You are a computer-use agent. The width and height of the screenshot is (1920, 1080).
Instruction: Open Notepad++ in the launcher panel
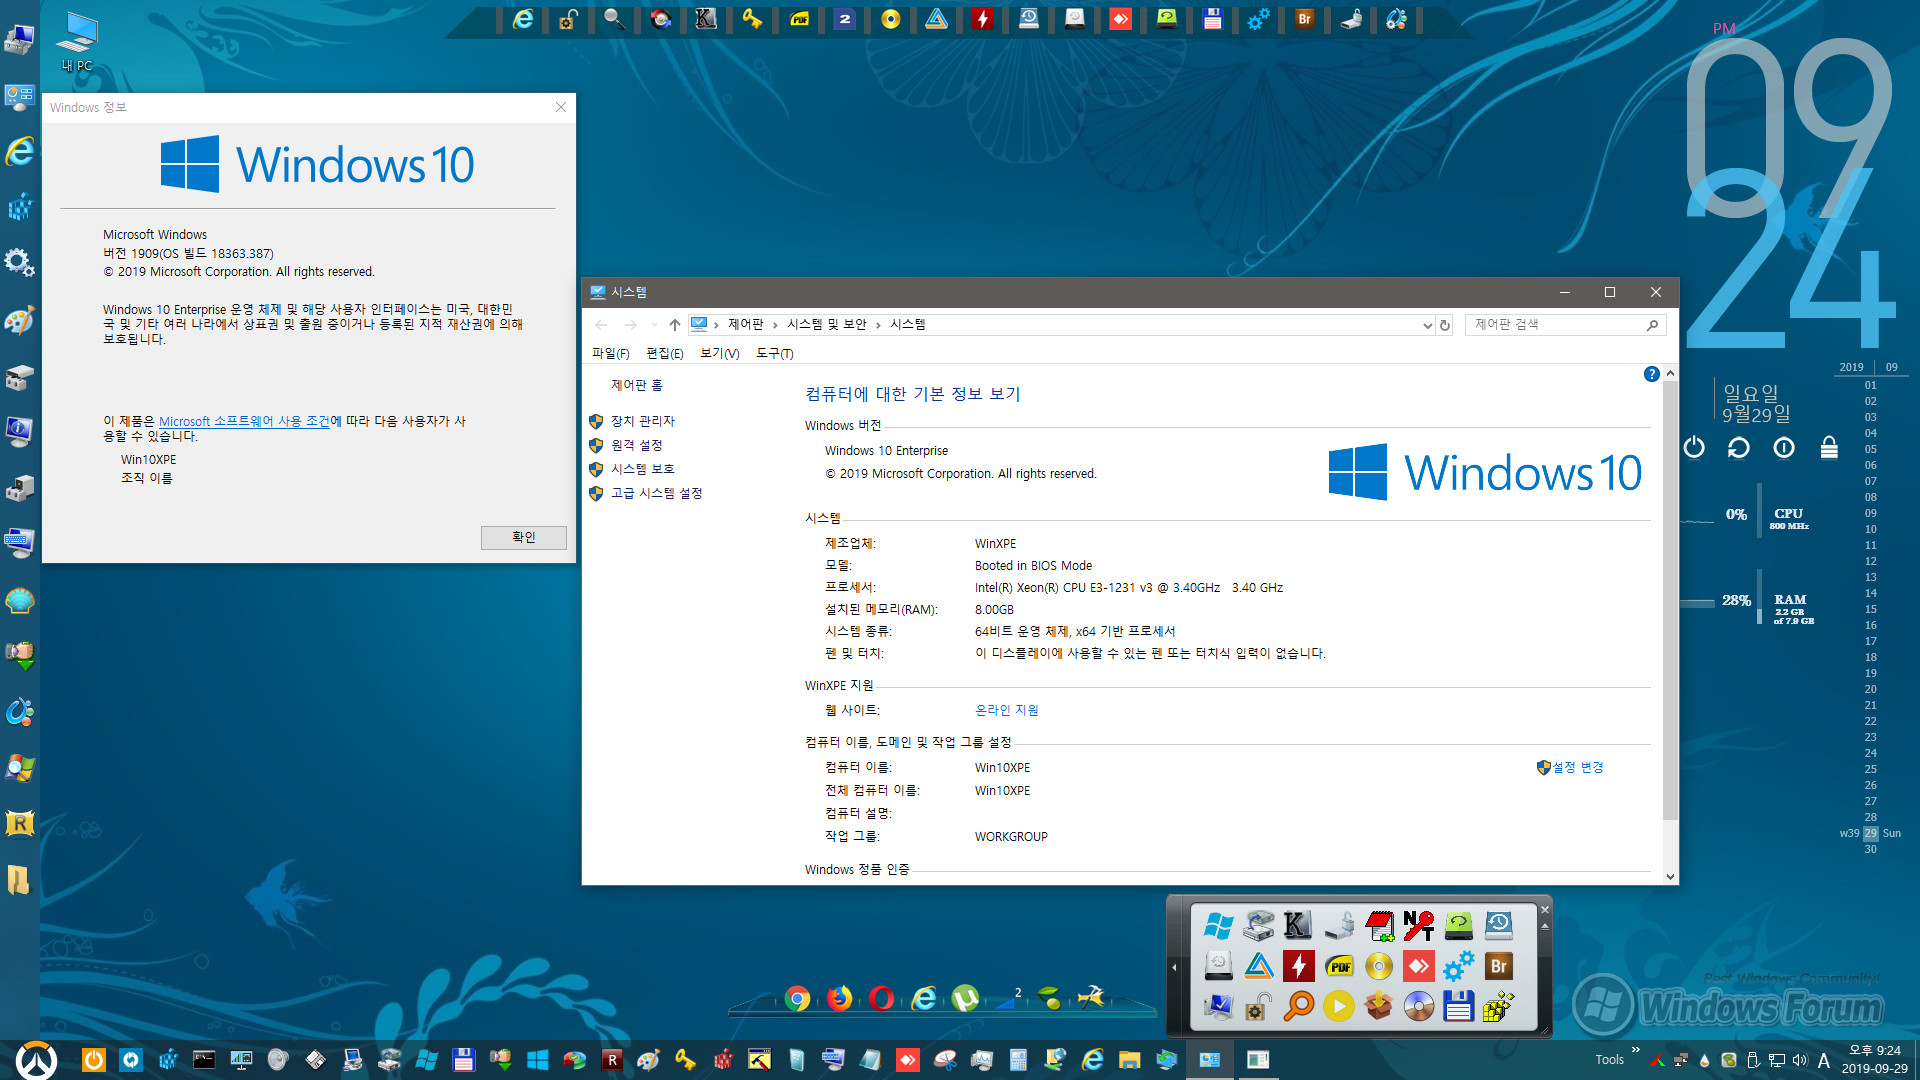[1379, 926]
